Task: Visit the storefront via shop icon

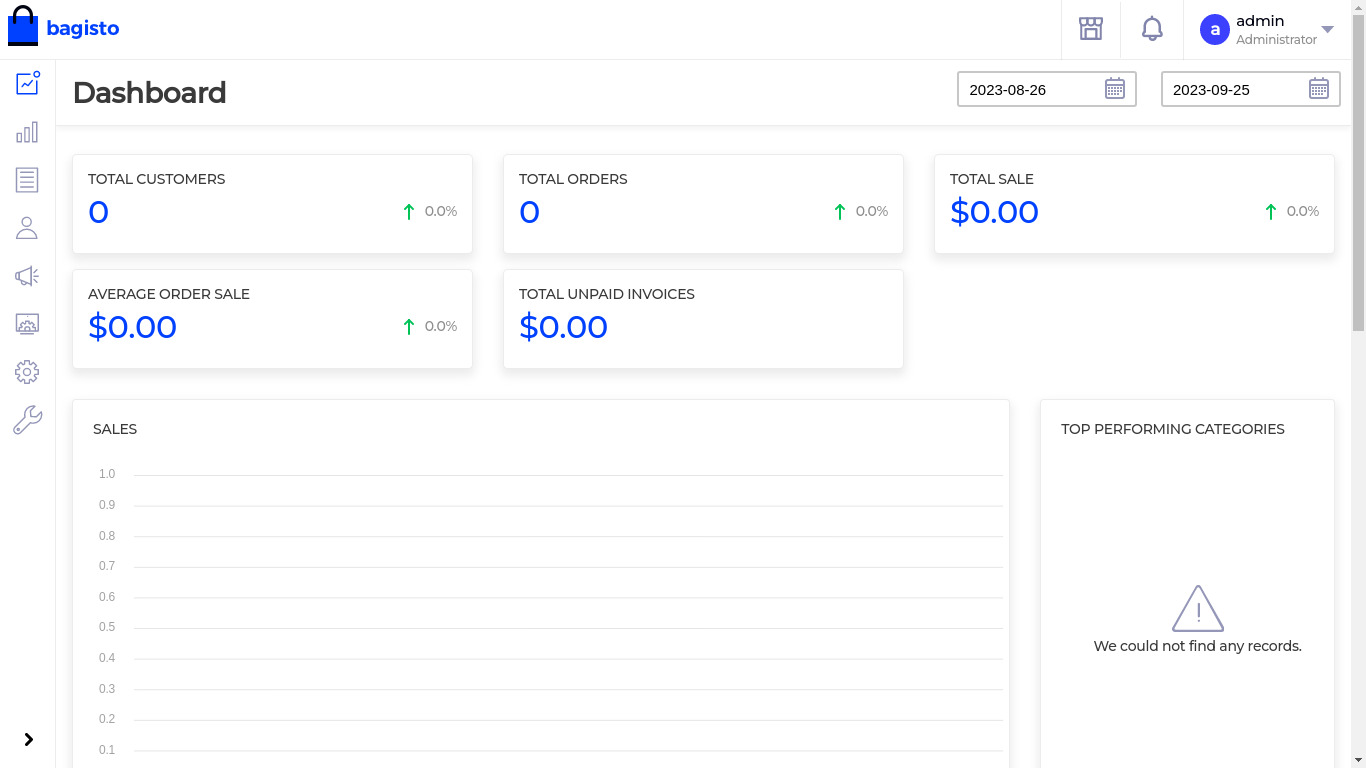Action: tap(1090, 29)
